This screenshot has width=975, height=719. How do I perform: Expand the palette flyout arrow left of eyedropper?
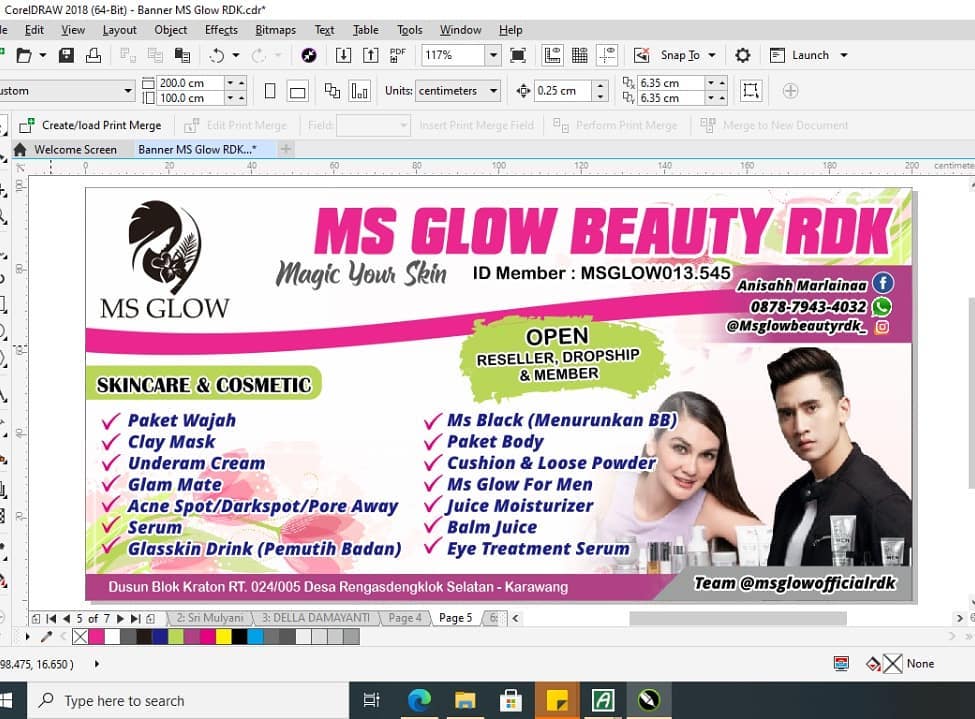27,636
